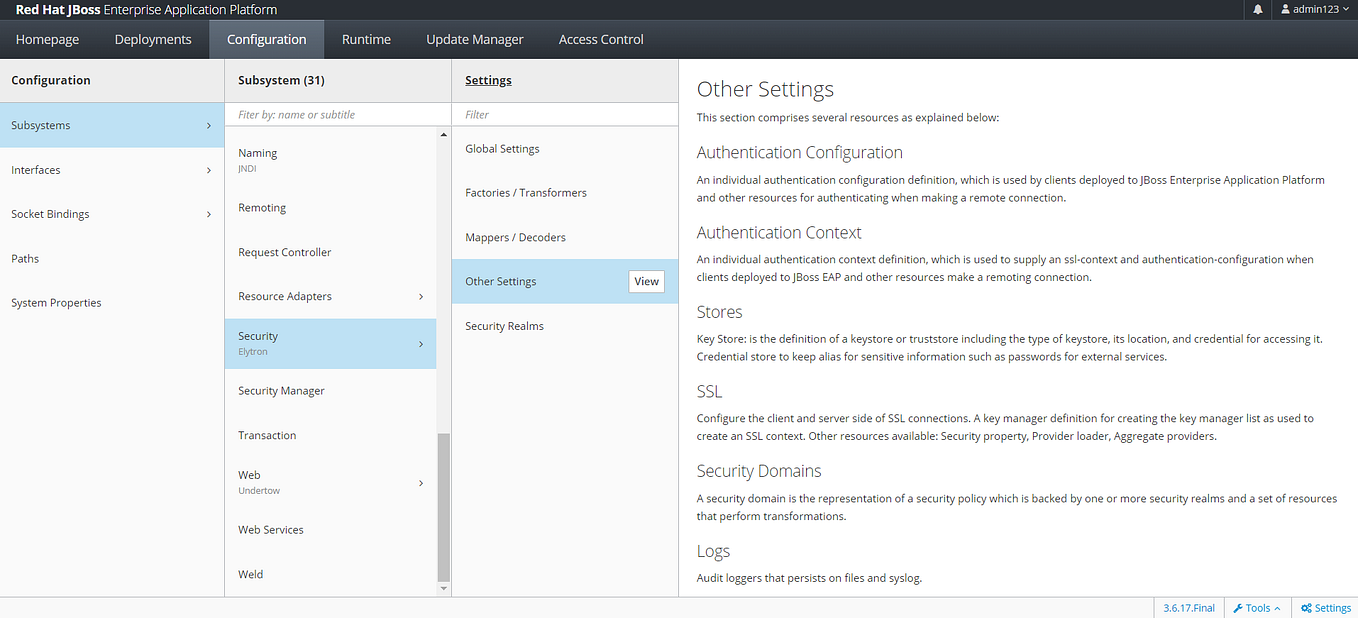The height and width of the screenshot is (618, 1358).
Task: Click the subsystem list scroll-up arrow
Action: pyautogui.click(x=444, y=134)
